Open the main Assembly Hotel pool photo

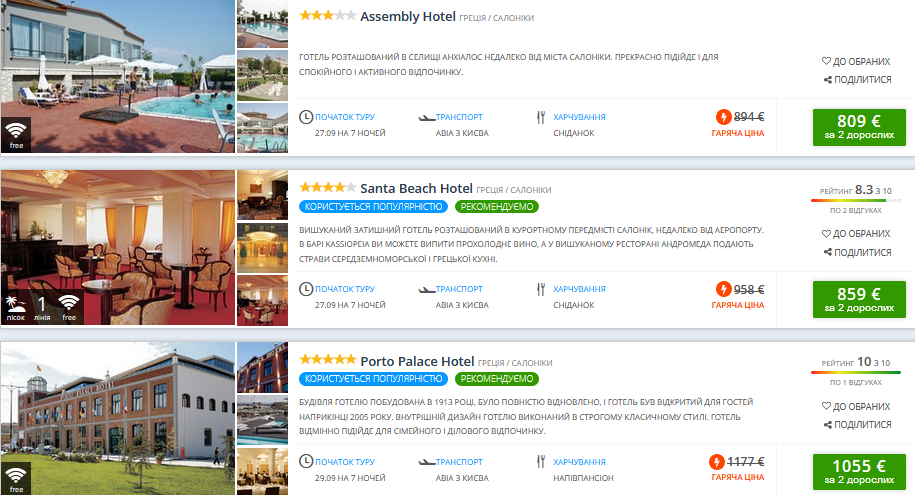coord(117,77)
